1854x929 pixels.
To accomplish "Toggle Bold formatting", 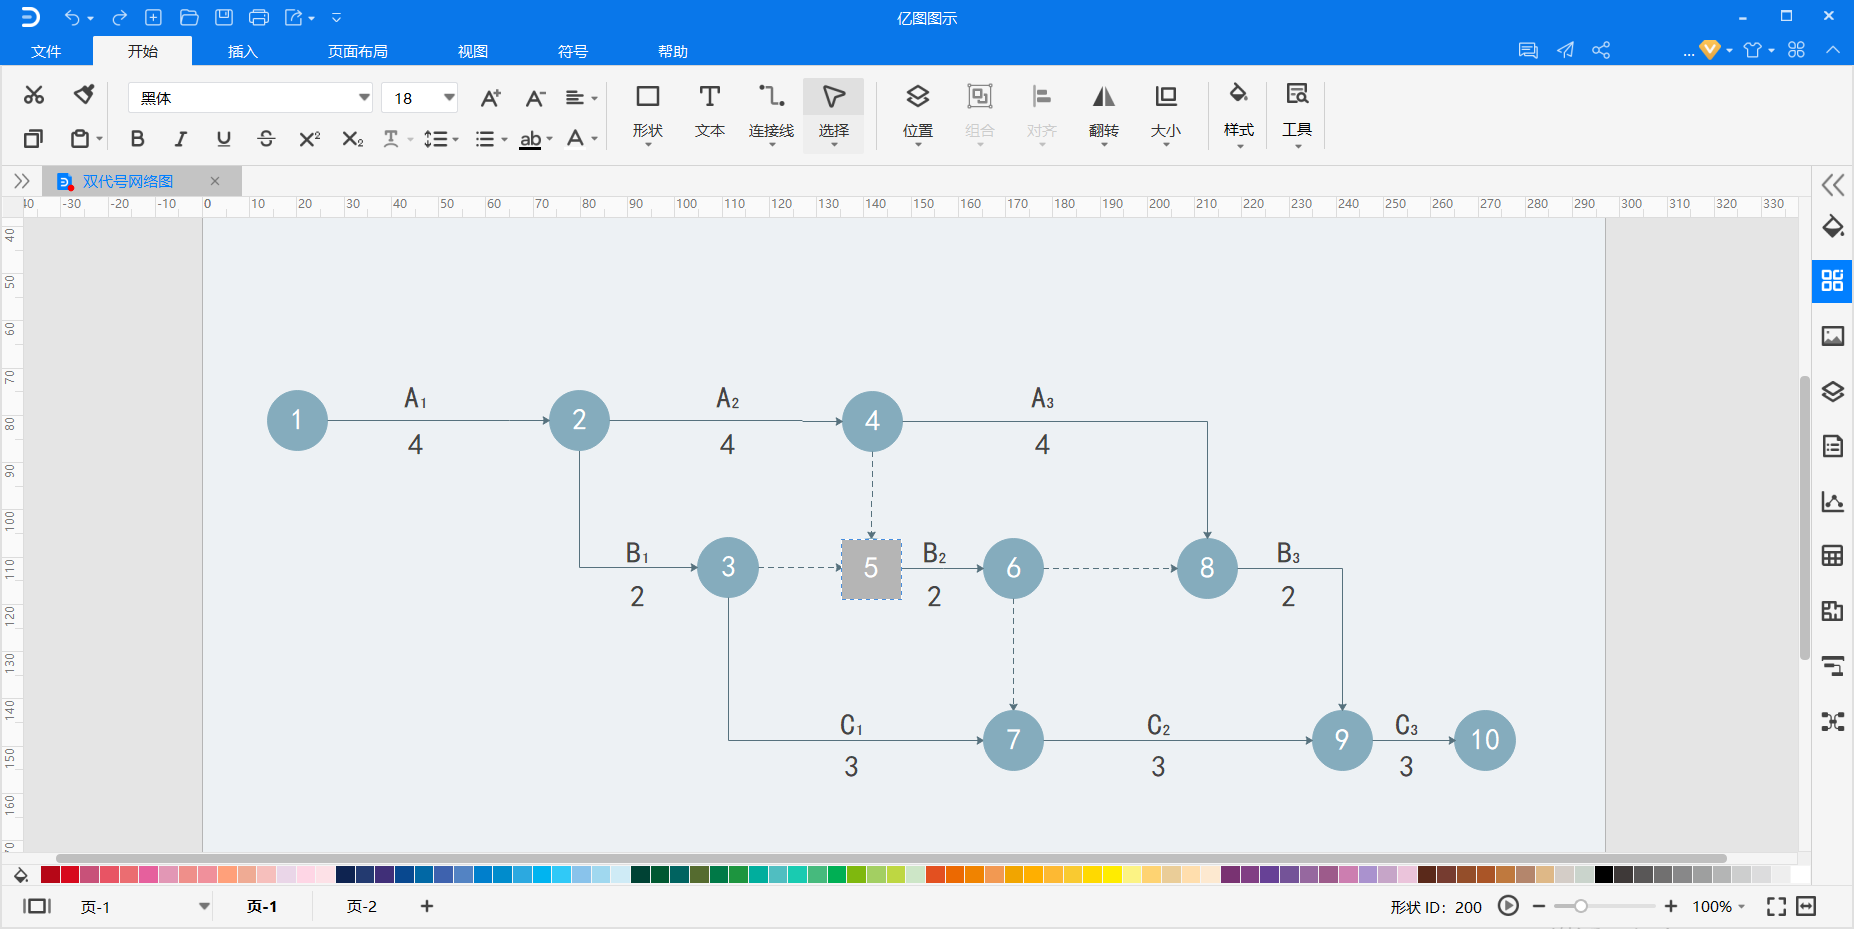I will [138, 138].
